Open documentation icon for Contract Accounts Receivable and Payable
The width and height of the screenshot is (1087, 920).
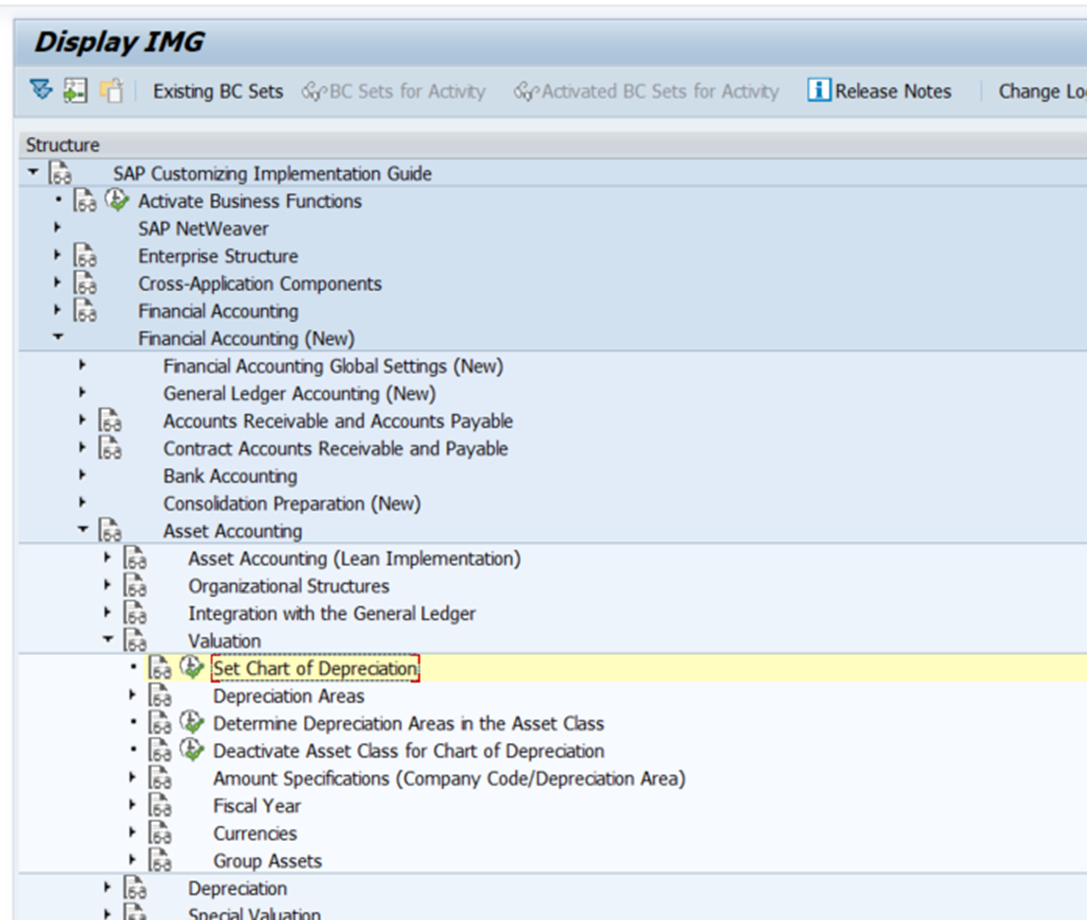point(110,448)
